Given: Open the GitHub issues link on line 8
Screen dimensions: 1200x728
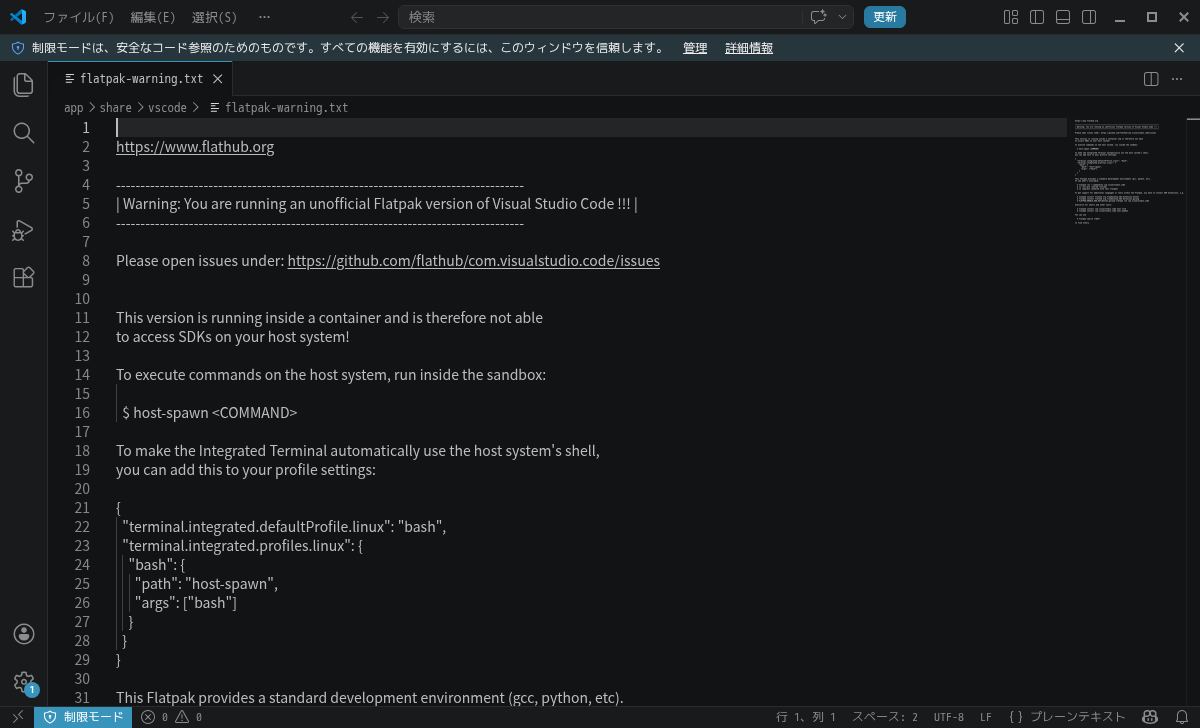Looking at the screenshot, I should click(473, 261).
